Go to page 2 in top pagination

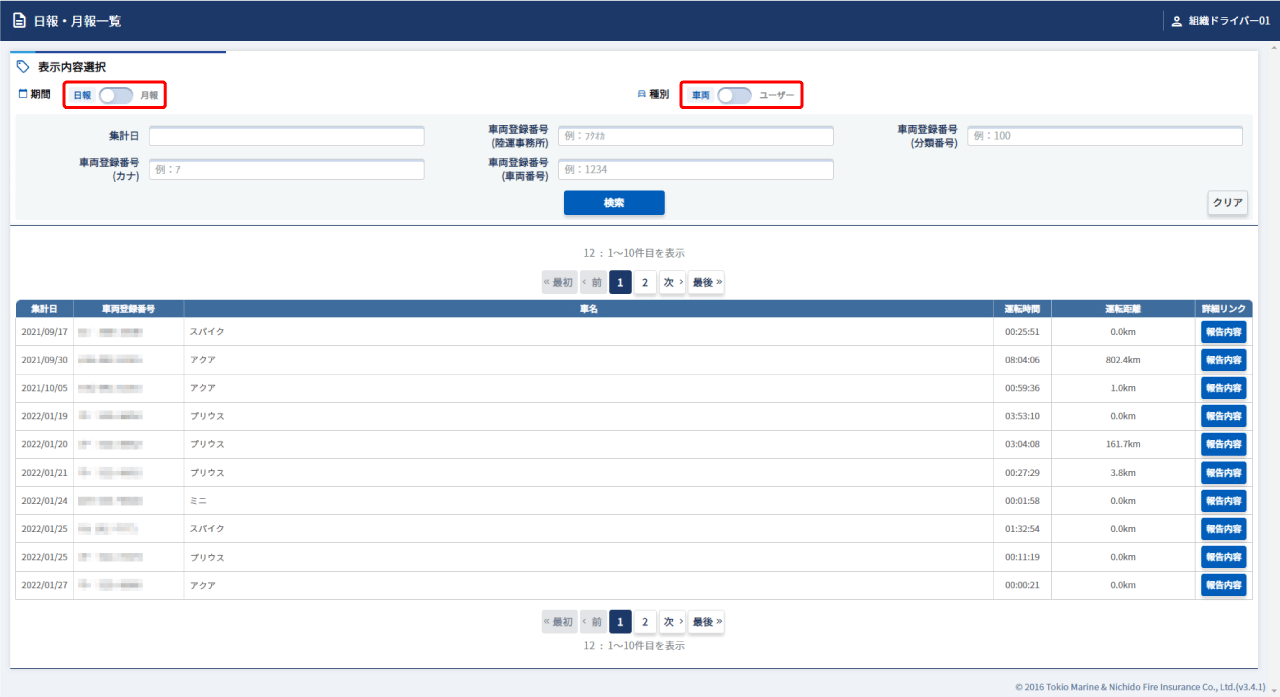(x=645, y=283)
